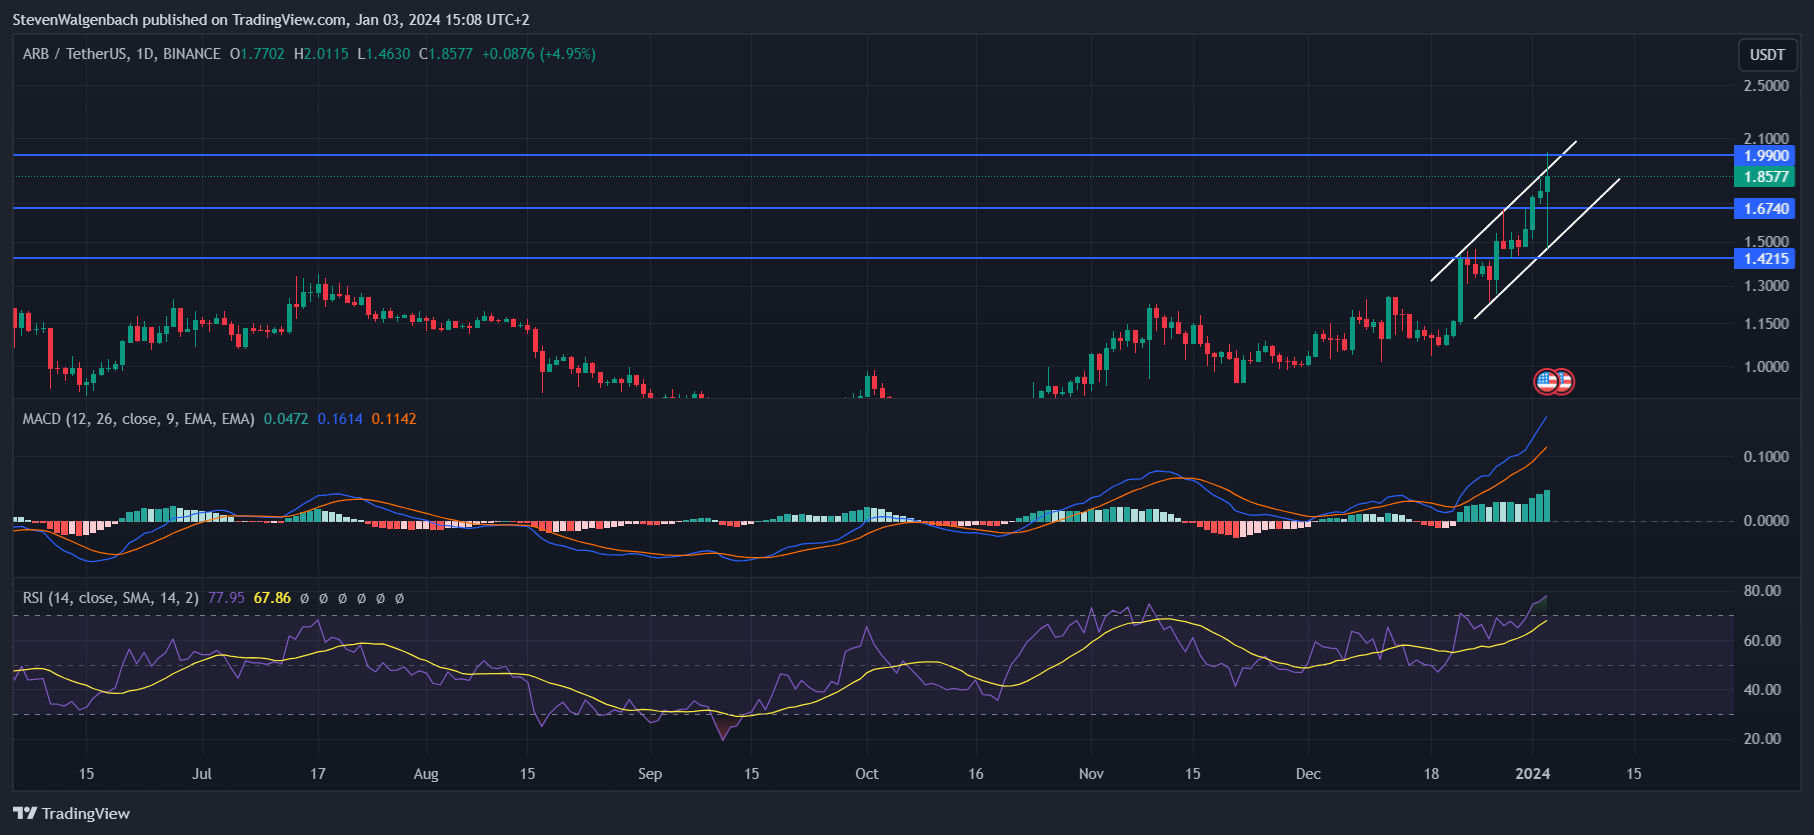Click the Aug label on time axis
This screenshot has width=1814, height=835.
[426, 774]
